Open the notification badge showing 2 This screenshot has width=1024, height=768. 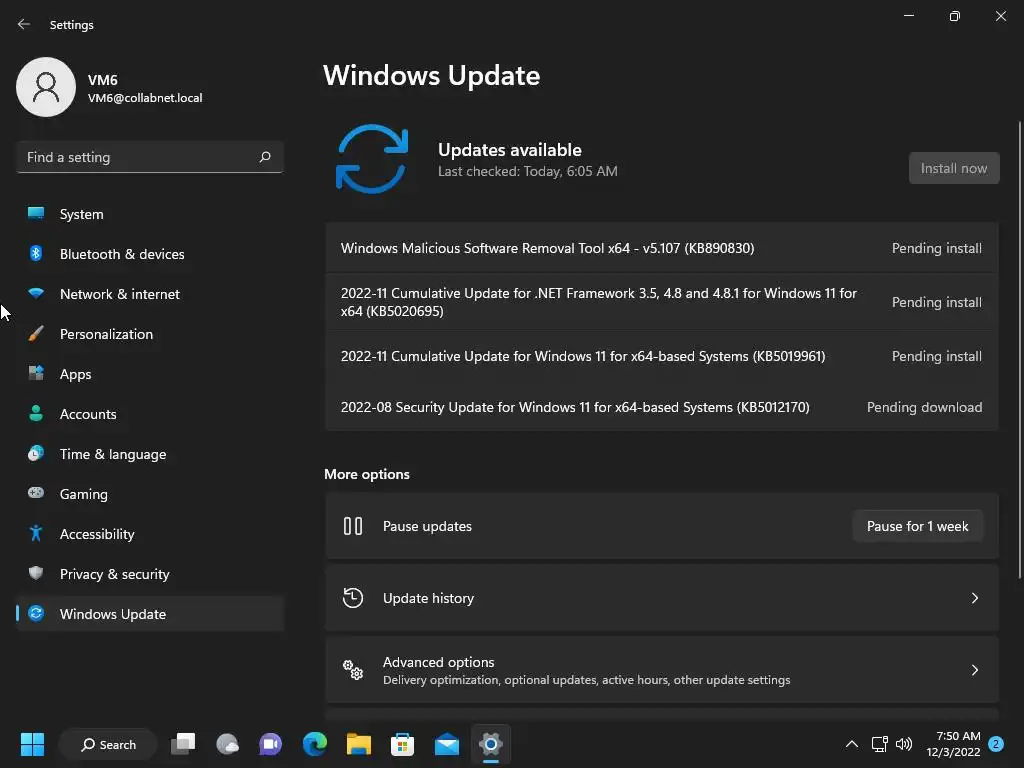[996, 744]
